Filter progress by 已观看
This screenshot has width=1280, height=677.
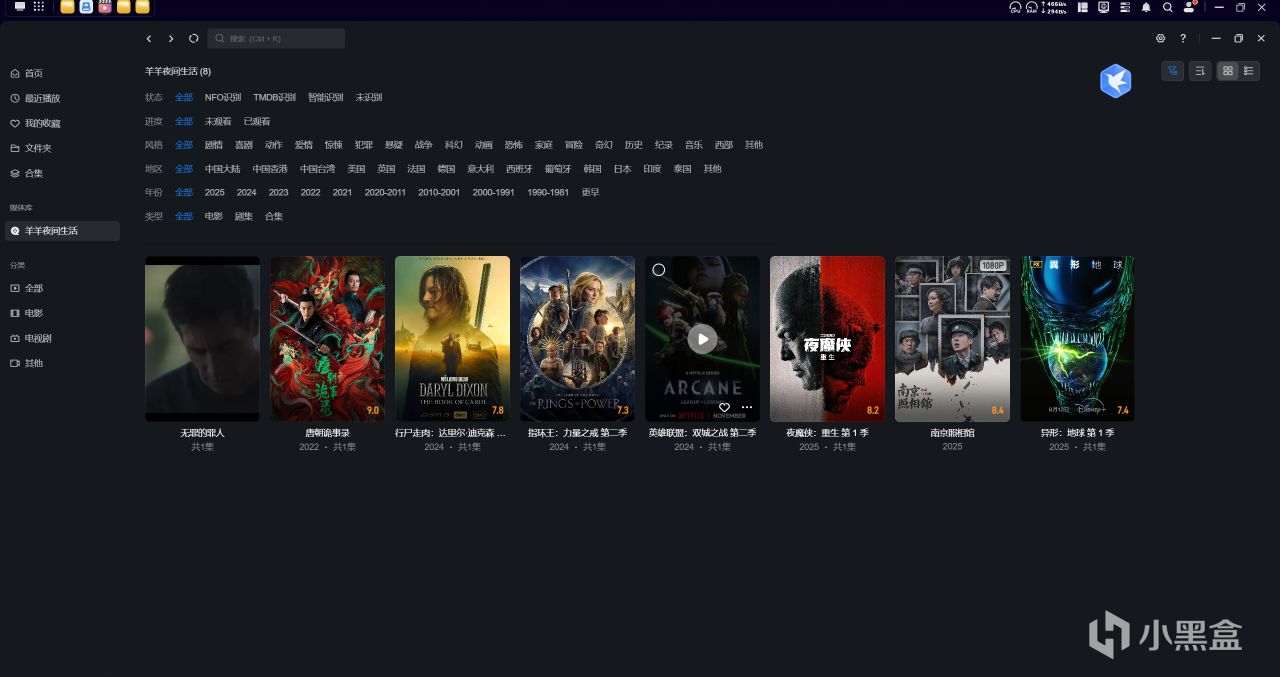(x=257, y=121)
